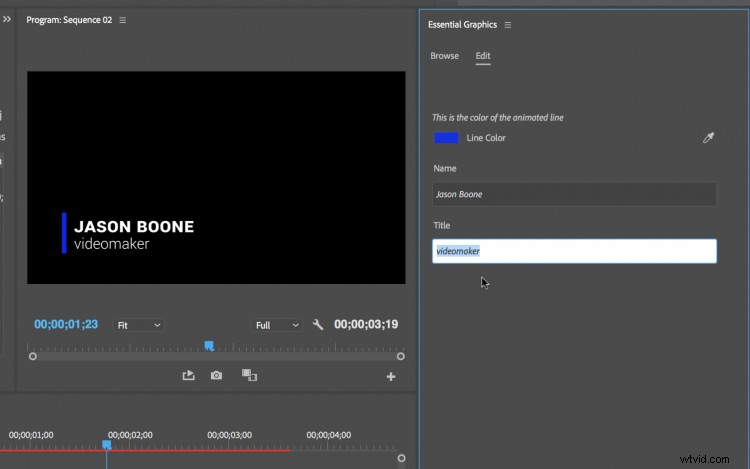Pick line color with the eyedropper
Image resolution: width=750 pixels, height=469 pixels.
(x=708, y=138)
